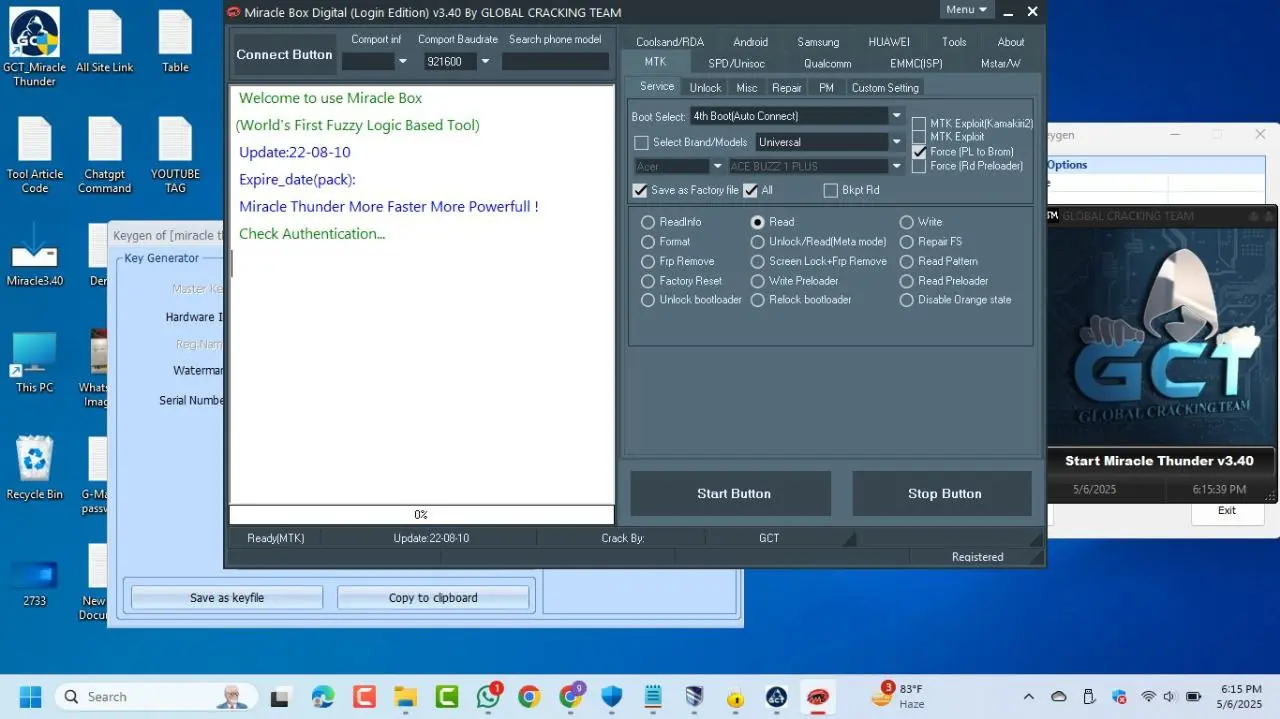1280x719 pixels.
Task: Enable Force (Rd Preloader) checkbox
Action: [x=919, y=166]
